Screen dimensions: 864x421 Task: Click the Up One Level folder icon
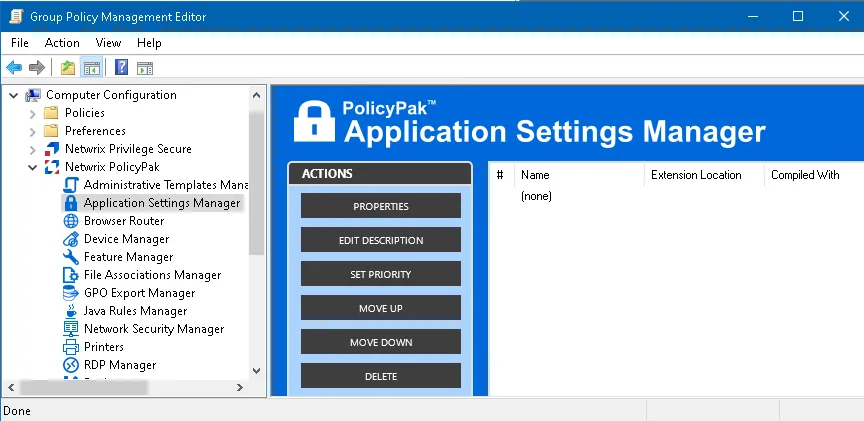click(67, 68)
